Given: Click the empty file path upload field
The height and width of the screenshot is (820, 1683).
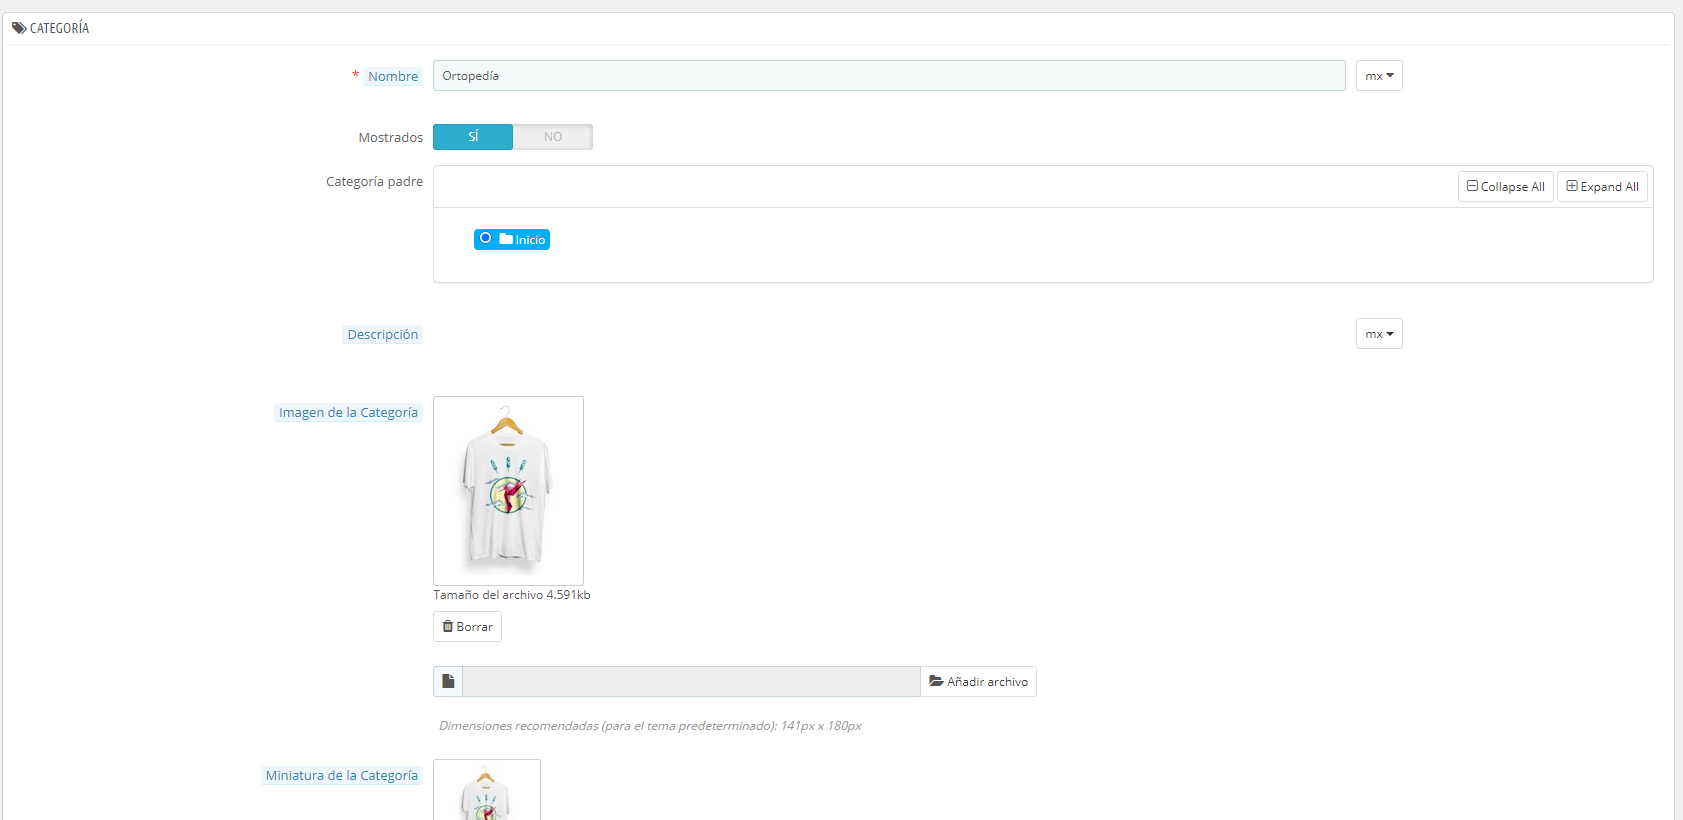Looking at the screenshot, I should click(x=691, y=681).
